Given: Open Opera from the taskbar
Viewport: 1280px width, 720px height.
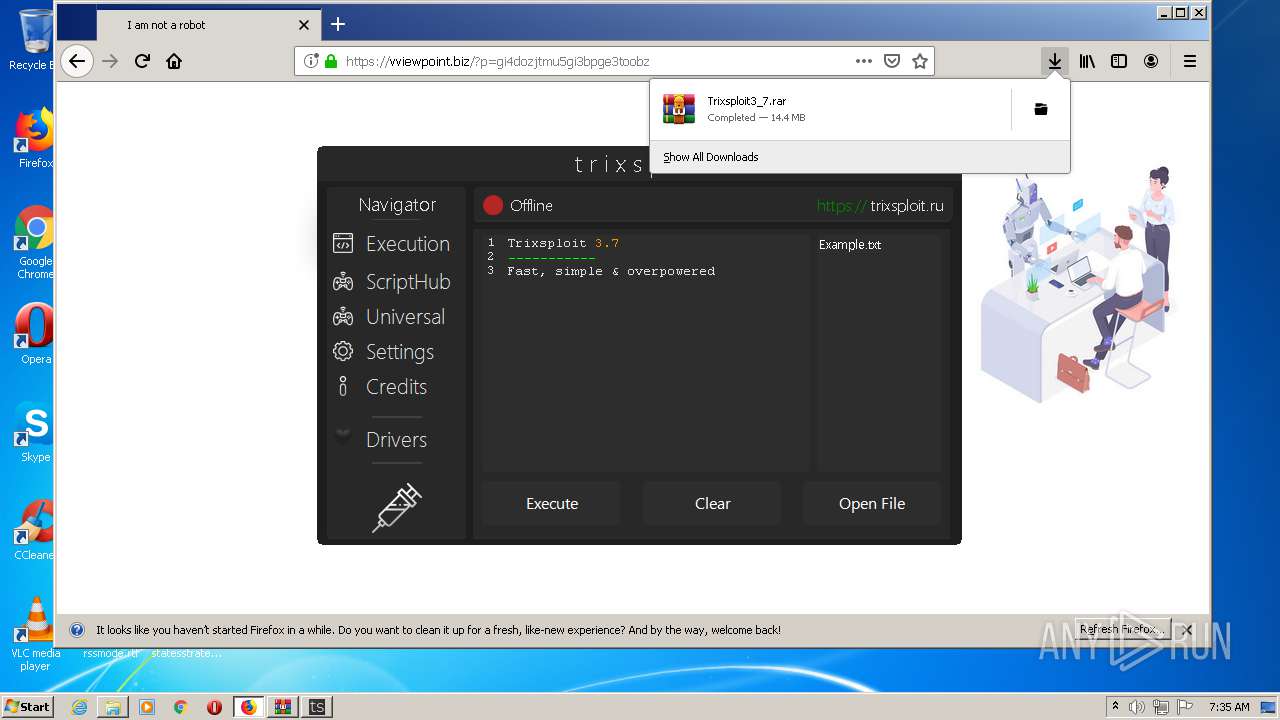Looking at the screenshot, I should point(214,707).
